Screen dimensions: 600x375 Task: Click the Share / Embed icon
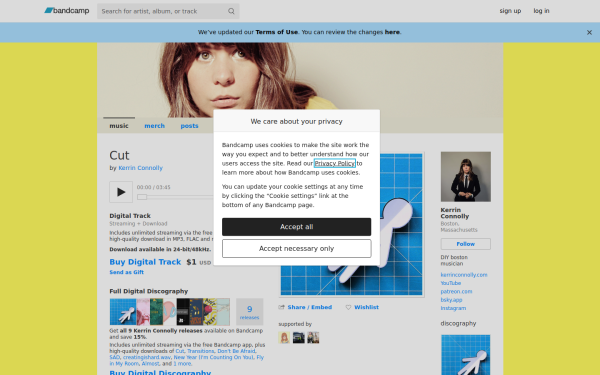[282, 307]
